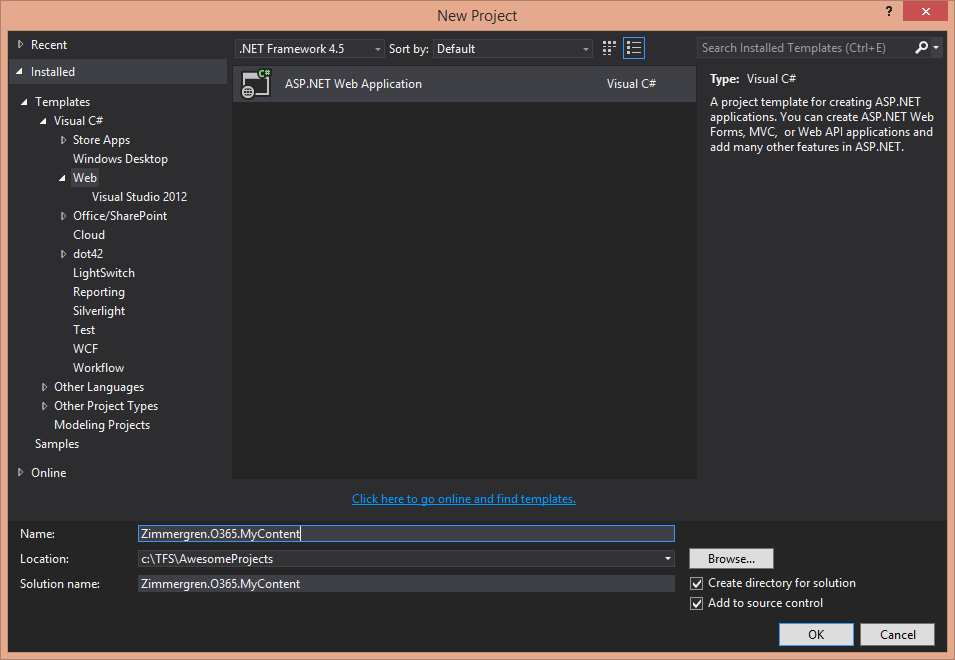This screenshot has width=955, height=660.
Task: Select Visual Studio 2012 under Web
Action: tap(139, 197)
